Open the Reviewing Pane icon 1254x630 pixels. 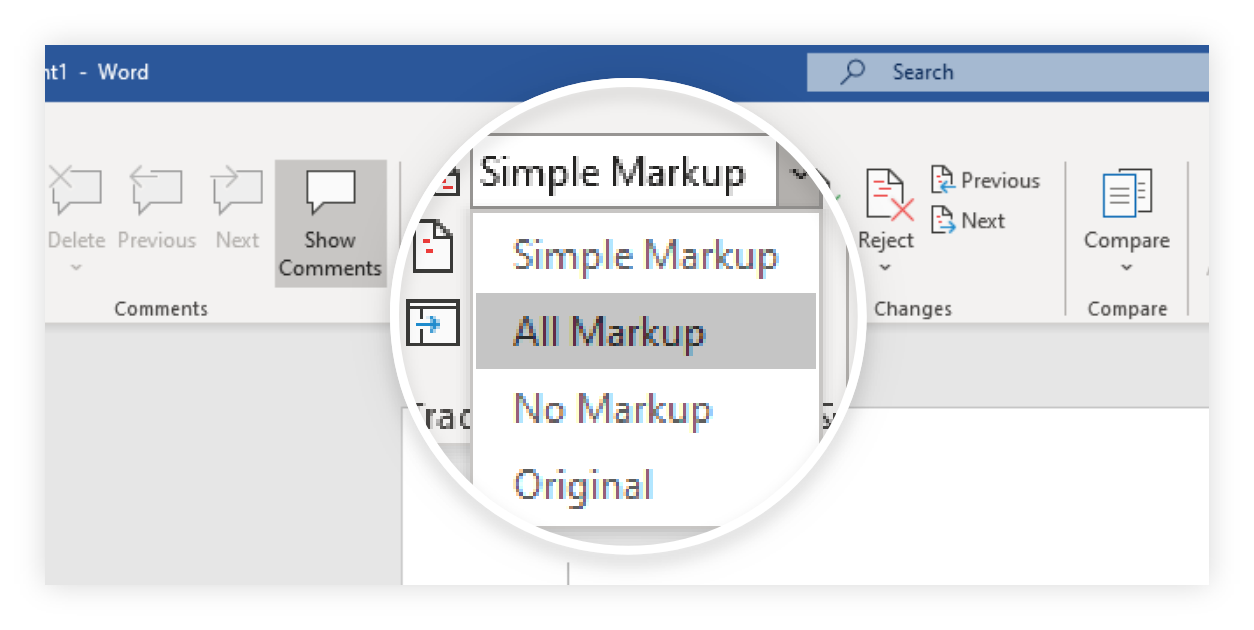[433, 323]
